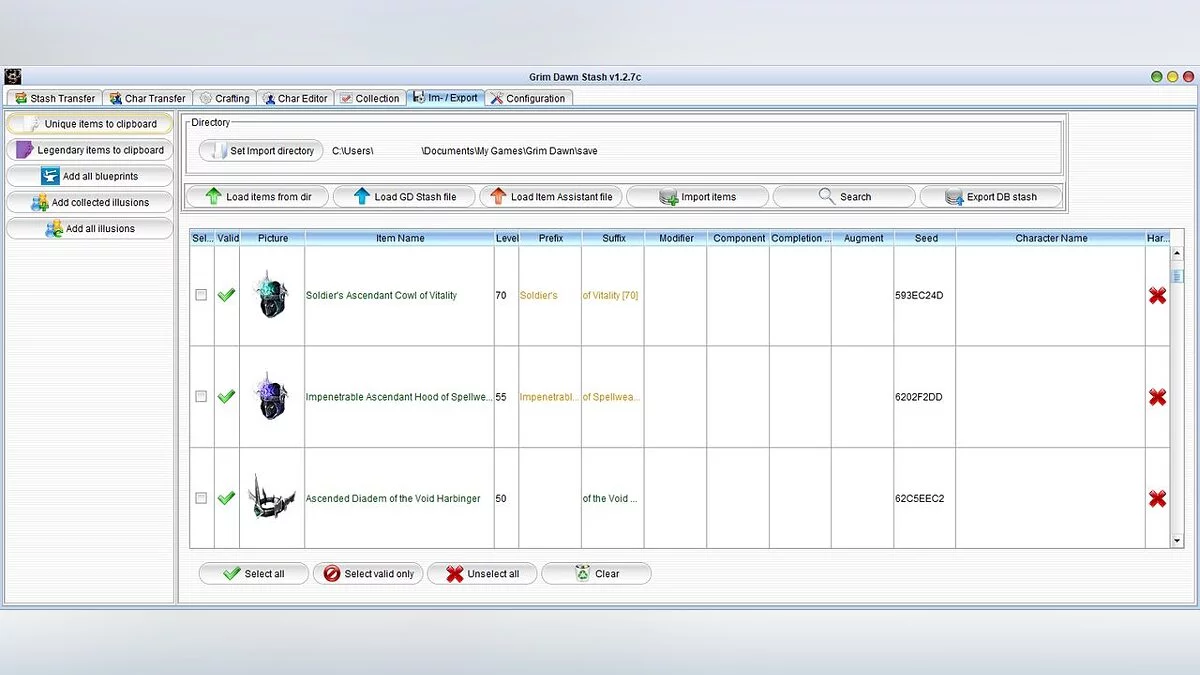Sort by Item Name column header
This screenshot has width=1200, height=675.
tap(400, 238)
